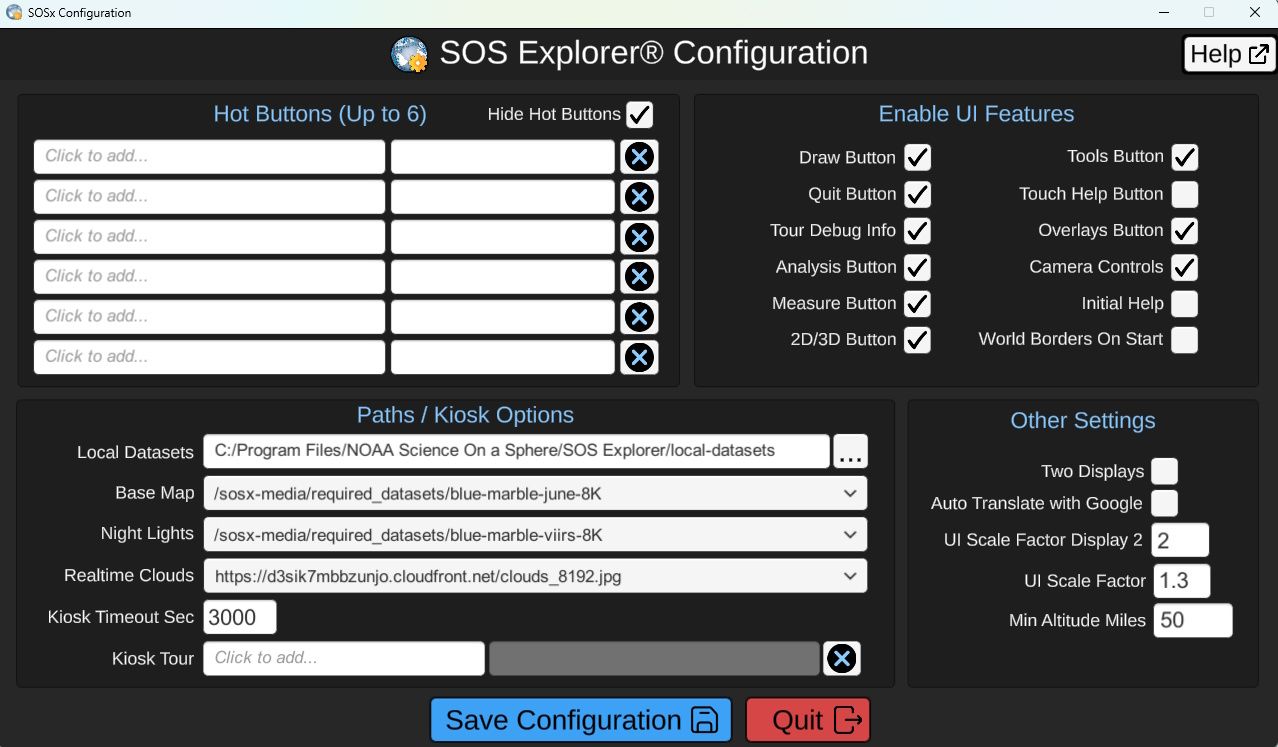Uncheck Quit Button checkbox

pyautogui.click(x=917, y=194)
